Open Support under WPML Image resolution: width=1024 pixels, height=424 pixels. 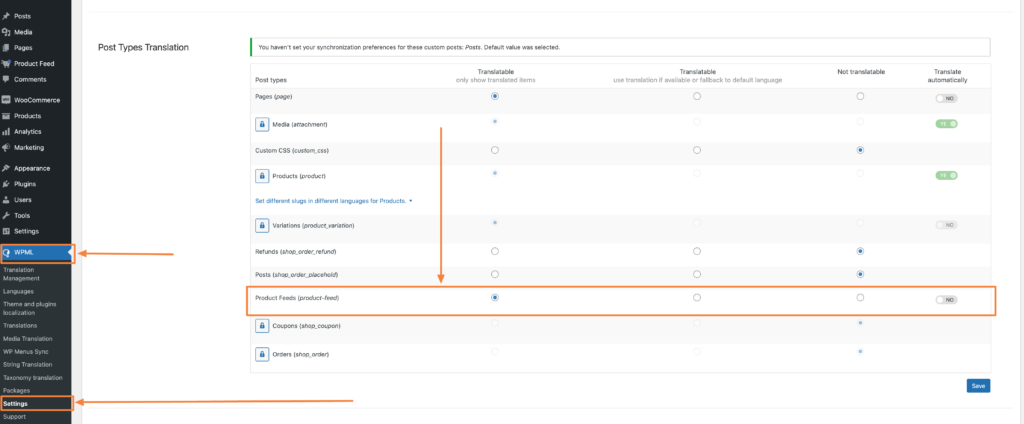(x=15, y=417)
